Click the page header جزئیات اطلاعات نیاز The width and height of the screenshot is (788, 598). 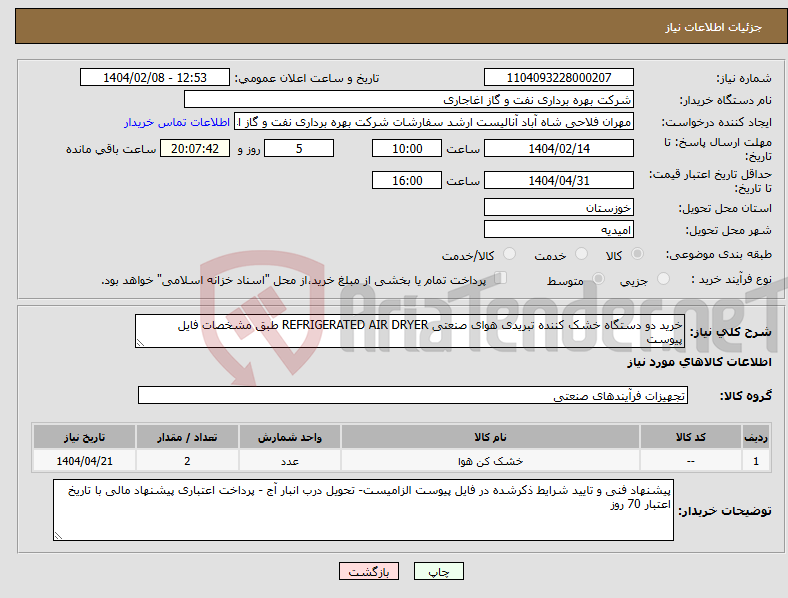[x=714, y=27]
